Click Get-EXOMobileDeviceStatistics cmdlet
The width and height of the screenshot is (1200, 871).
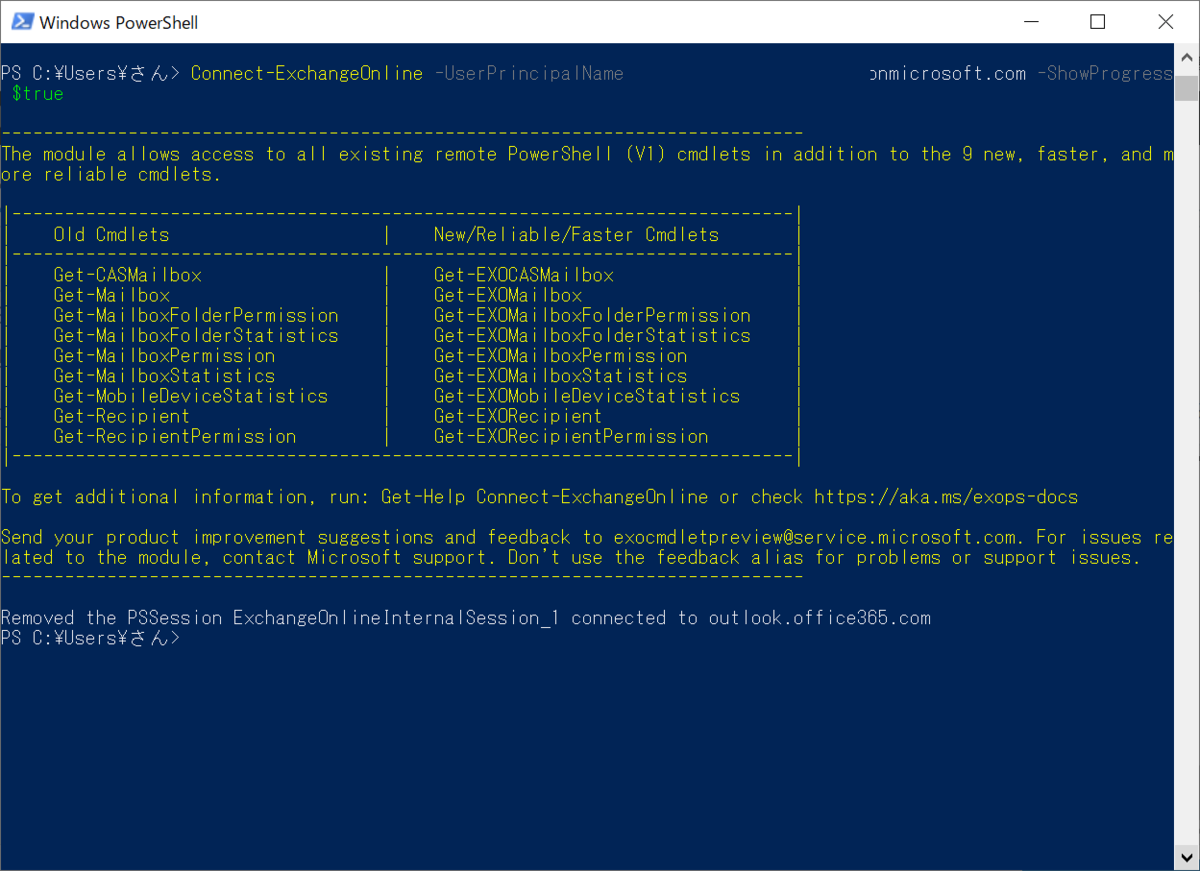click(x=587, y=396)
